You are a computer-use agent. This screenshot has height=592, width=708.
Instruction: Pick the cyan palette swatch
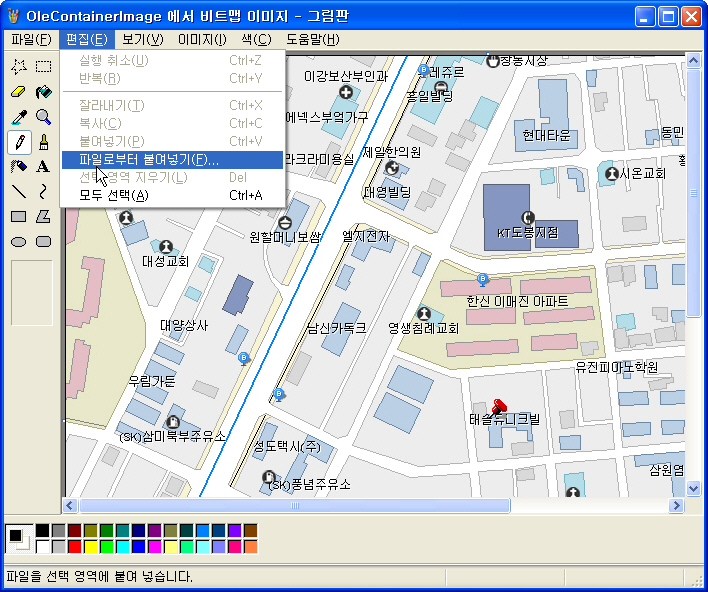pos(123,546)
